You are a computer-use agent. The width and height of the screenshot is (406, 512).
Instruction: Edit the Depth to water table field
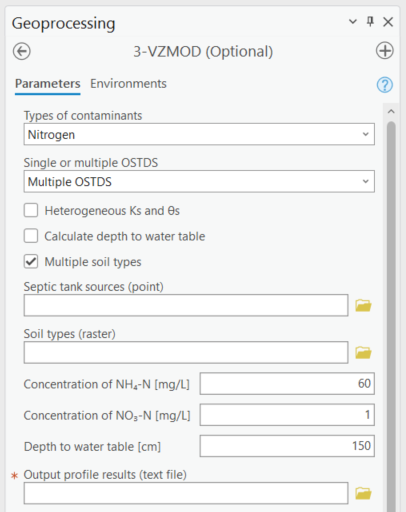(287, 446)
